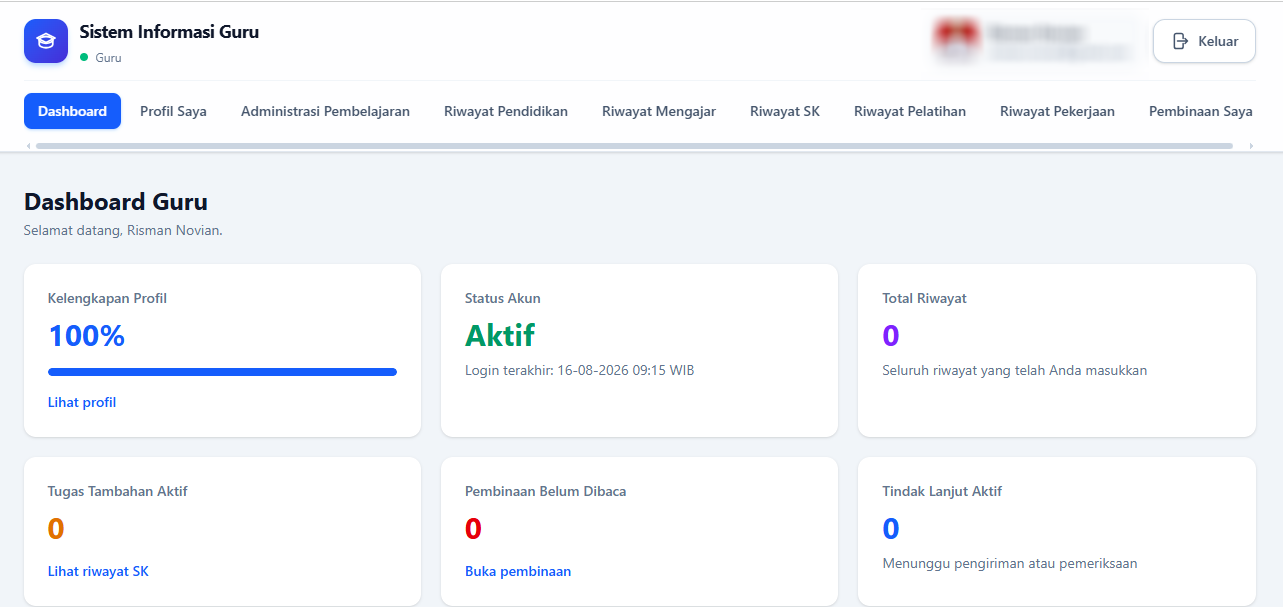Click the Keluar logout button
Image resolution: width=1283 pixels, height=607 pixels.
[x=1204, y=41]
